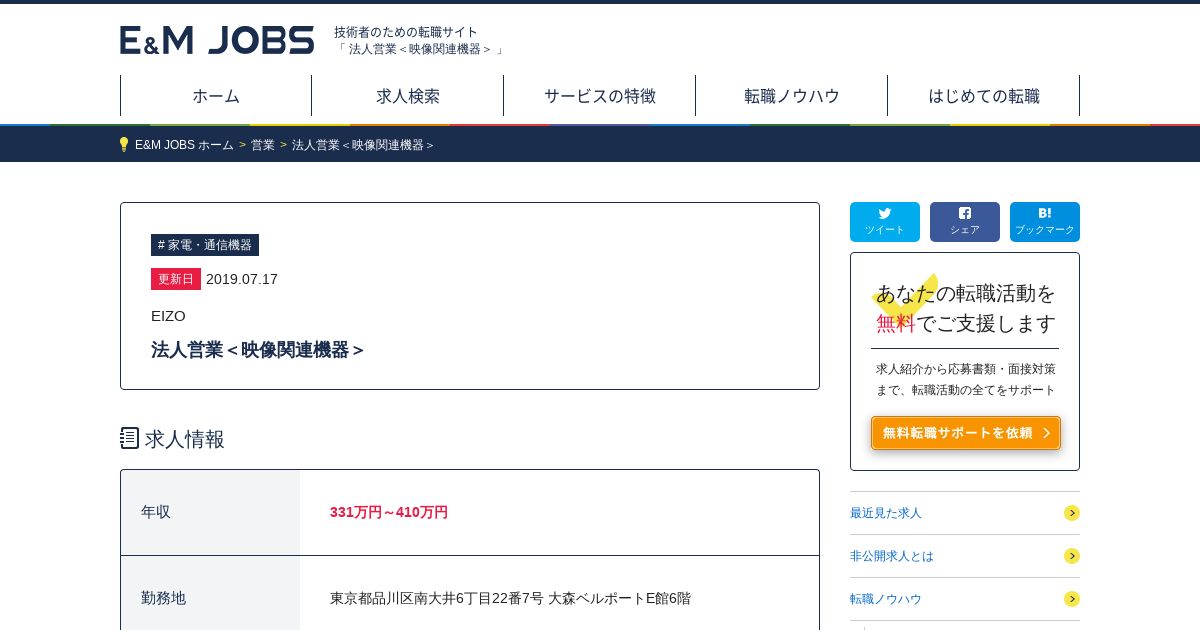Click the salary value 331万円～410万円
This screenshot has width=1200, height=630.
[389, 512]
